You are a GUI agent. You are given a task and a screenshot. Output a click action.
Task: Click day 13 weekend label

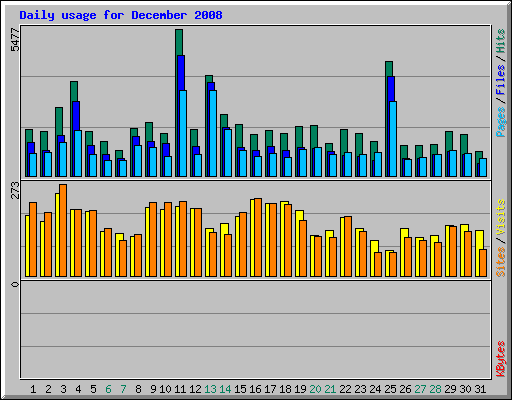pyautogui.click(x=210, y=389)
